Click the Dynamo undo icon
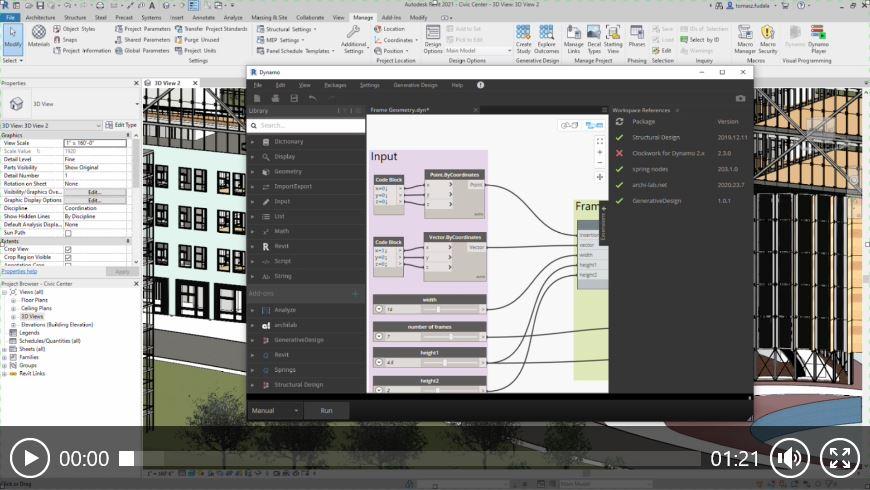 pos(312,98)
